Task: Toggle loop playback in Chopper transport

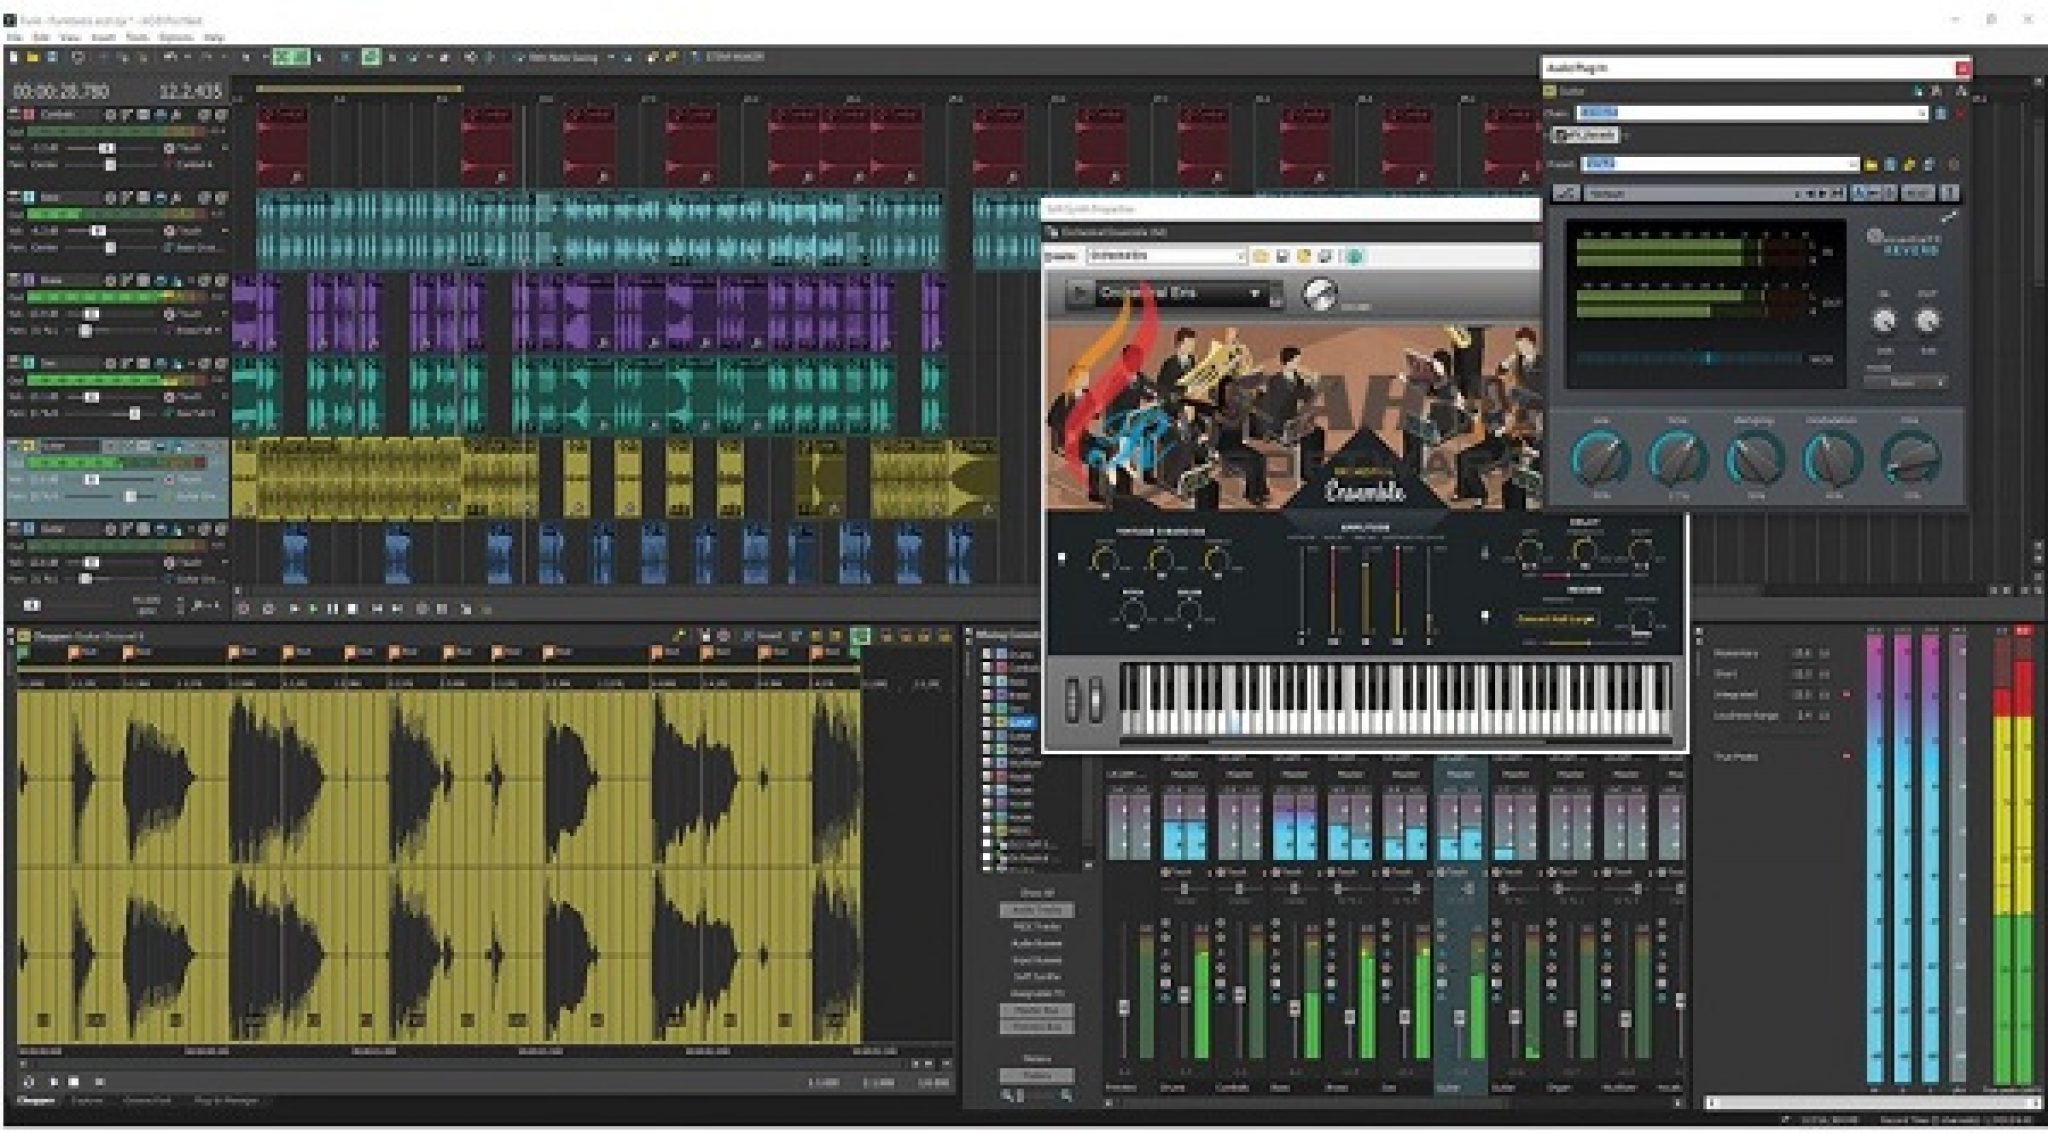Action: 28,1081
